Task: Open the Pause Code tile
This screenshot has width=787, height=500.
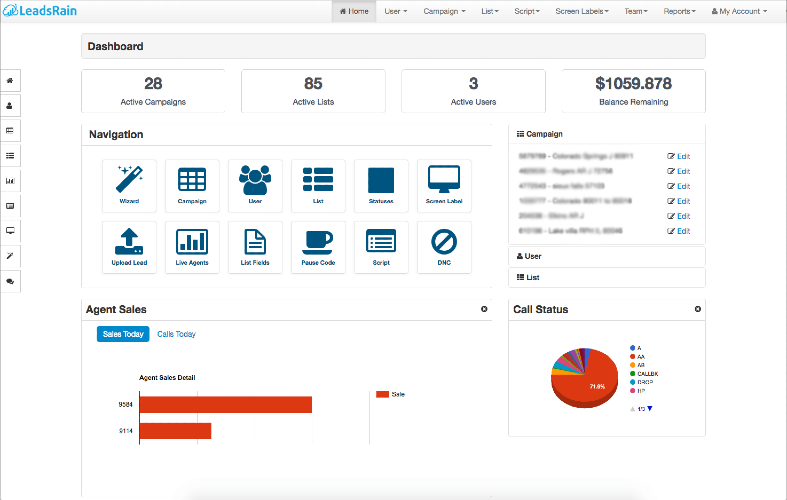Action: click(318, 247)
